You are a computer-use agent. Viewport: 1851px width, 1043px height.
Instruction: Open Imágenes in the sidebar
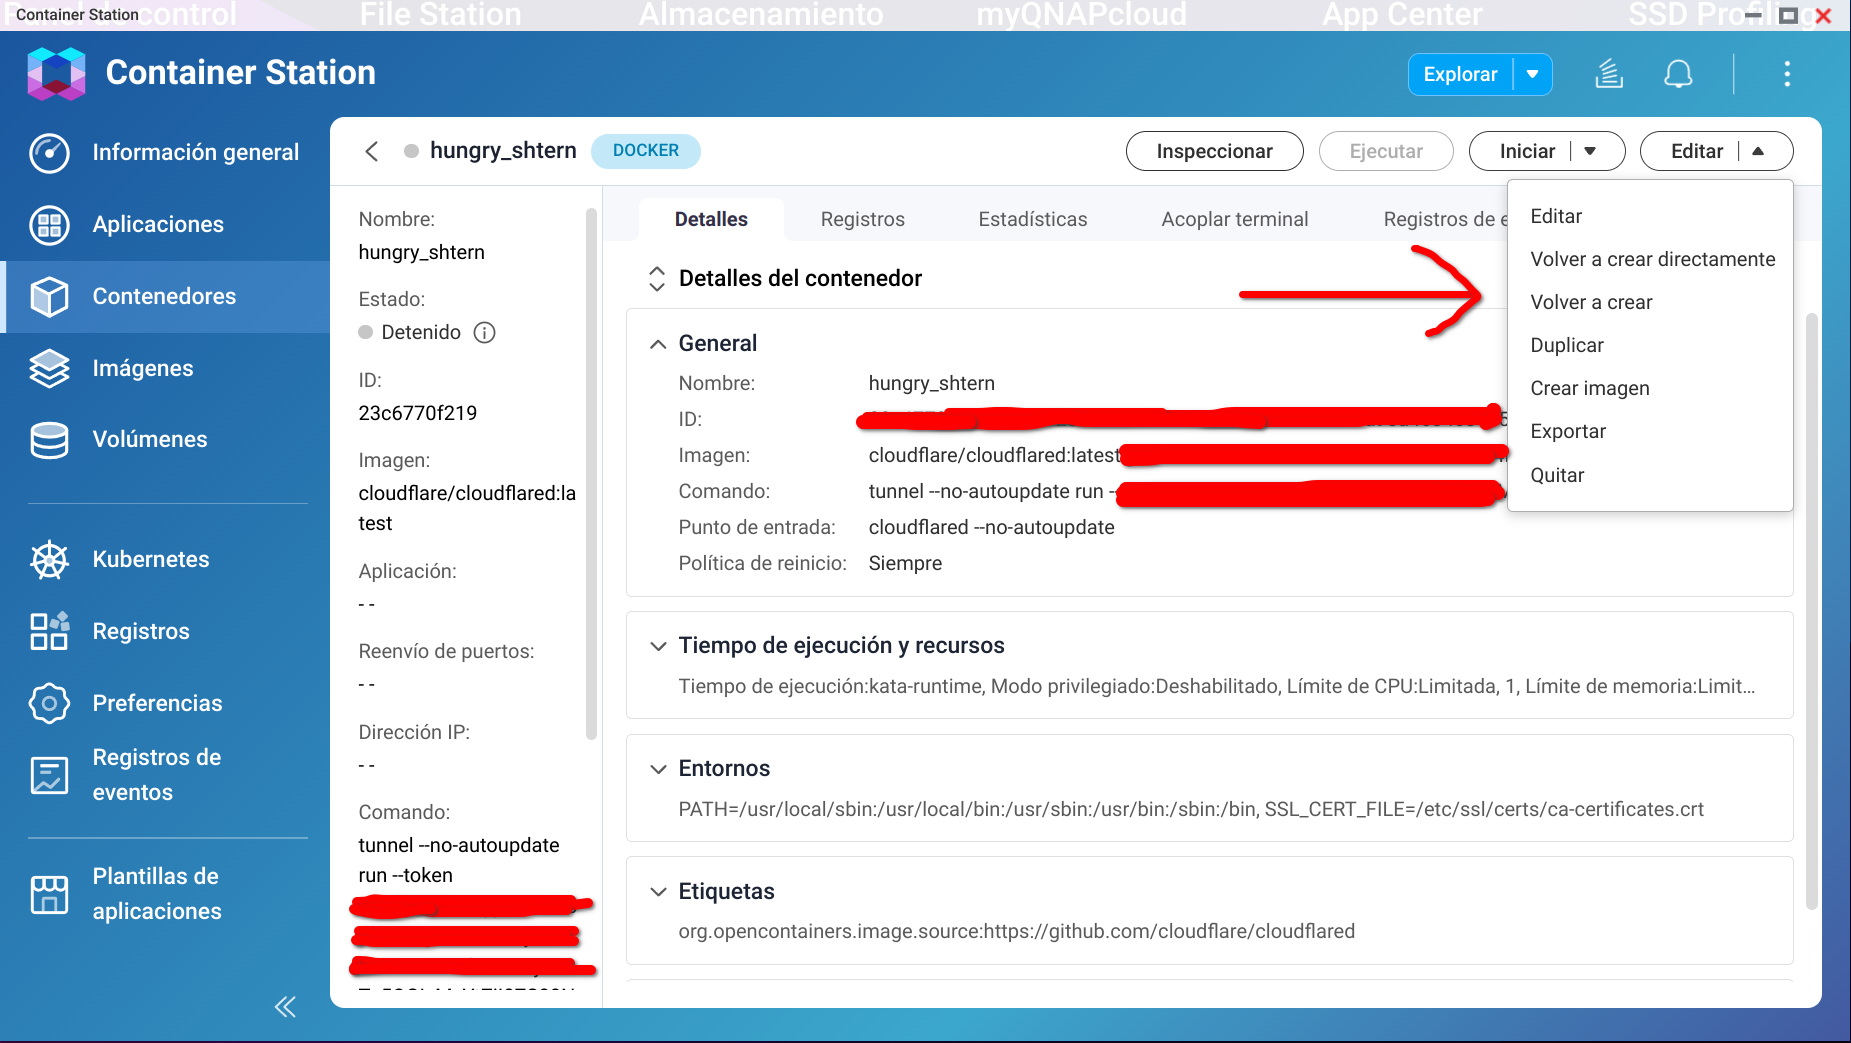point(142,368)
